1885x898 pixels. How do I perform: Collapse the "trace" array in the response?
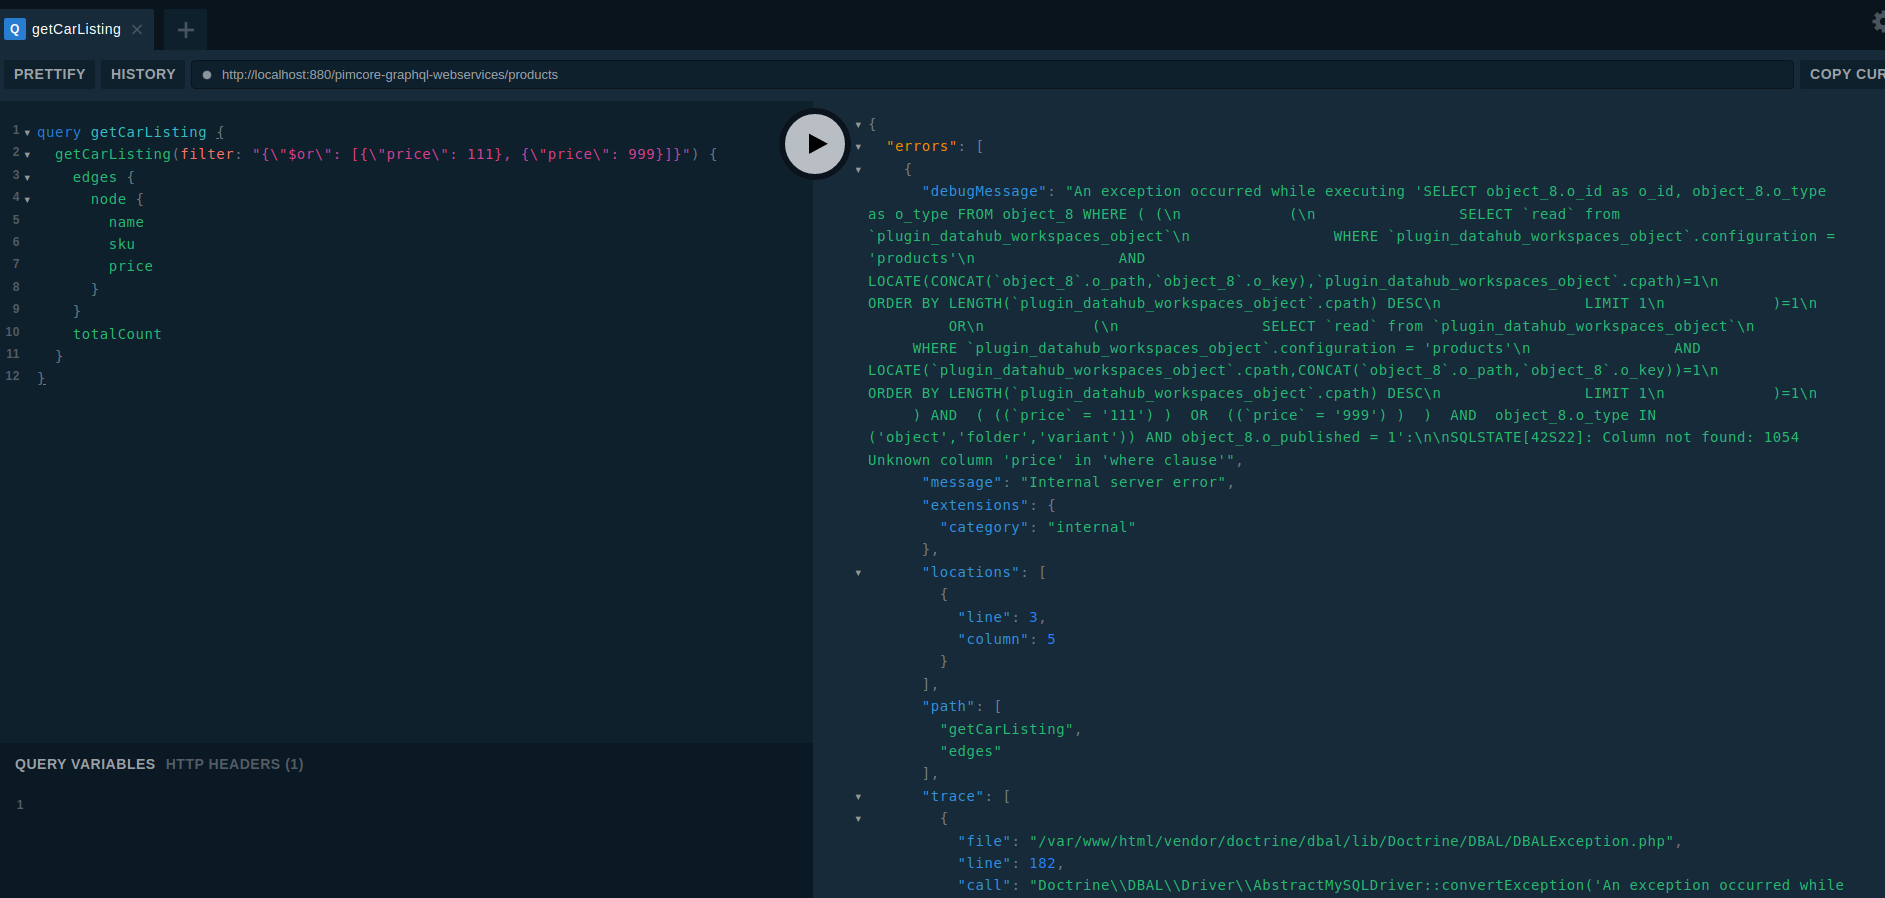coord(858,797)
